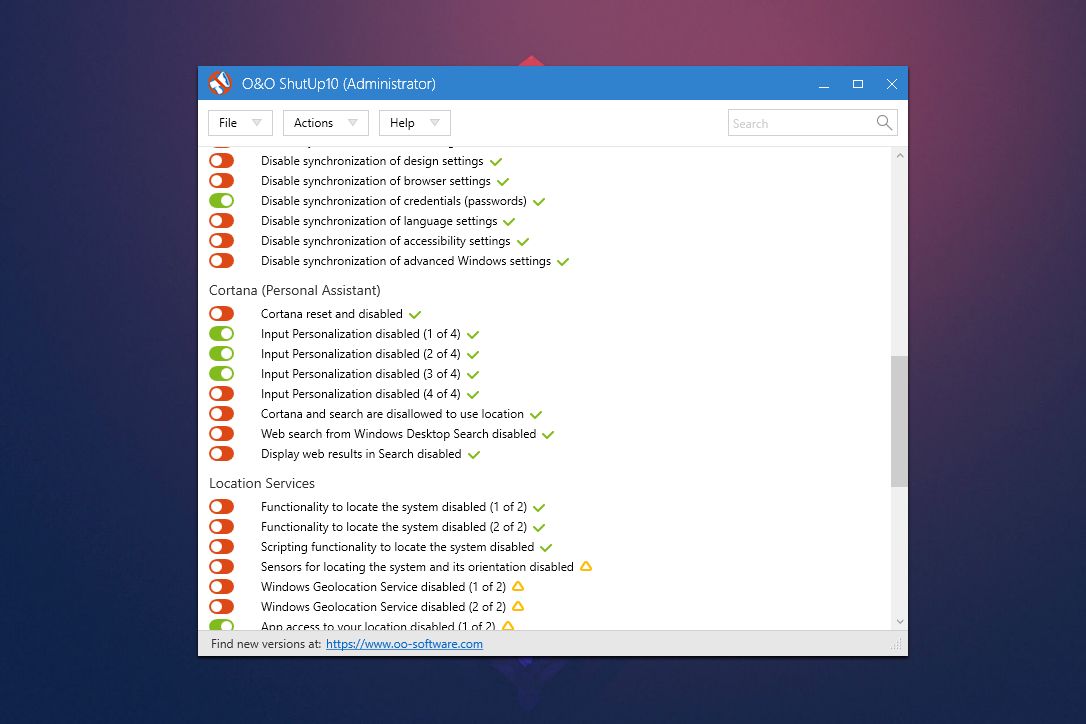
Task: Click checkmark next to accessibility settings sync
Action: click(x=523, y=242)
